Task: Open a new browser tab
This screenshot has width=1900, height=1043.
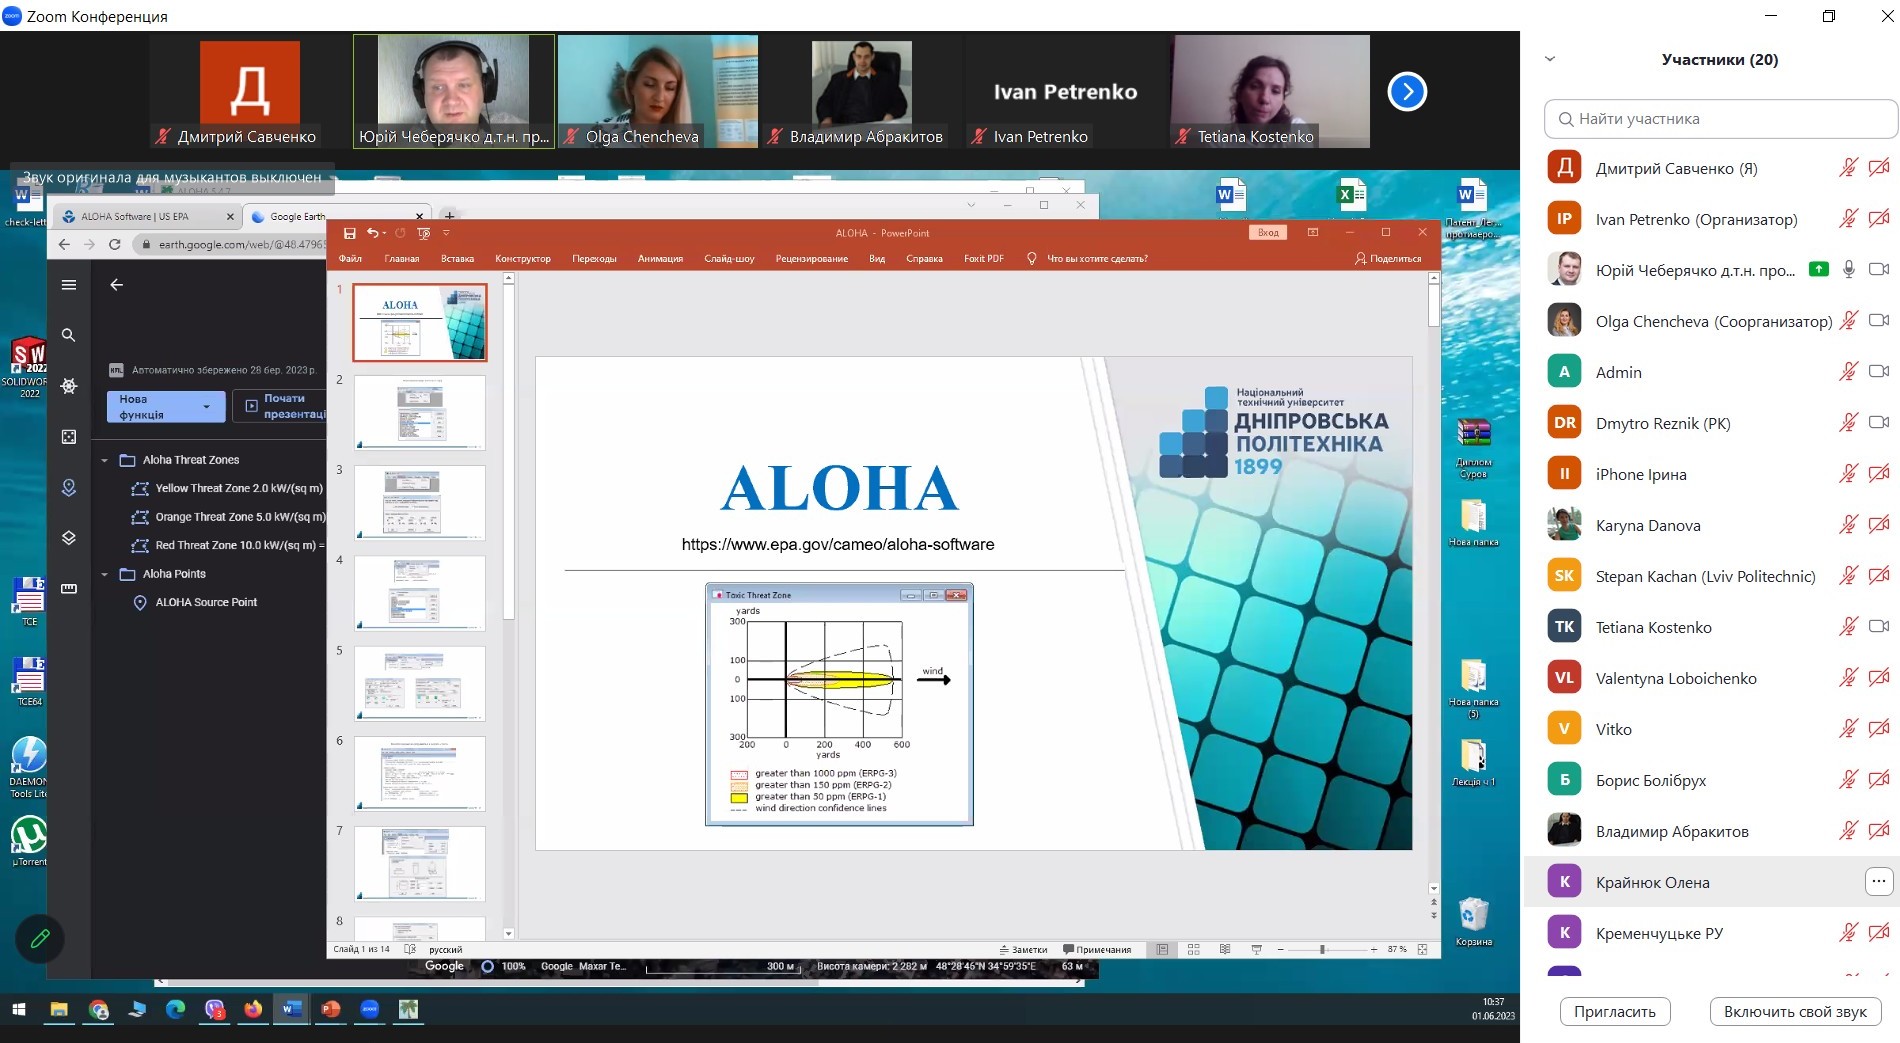Action: [x=449, y=216]
